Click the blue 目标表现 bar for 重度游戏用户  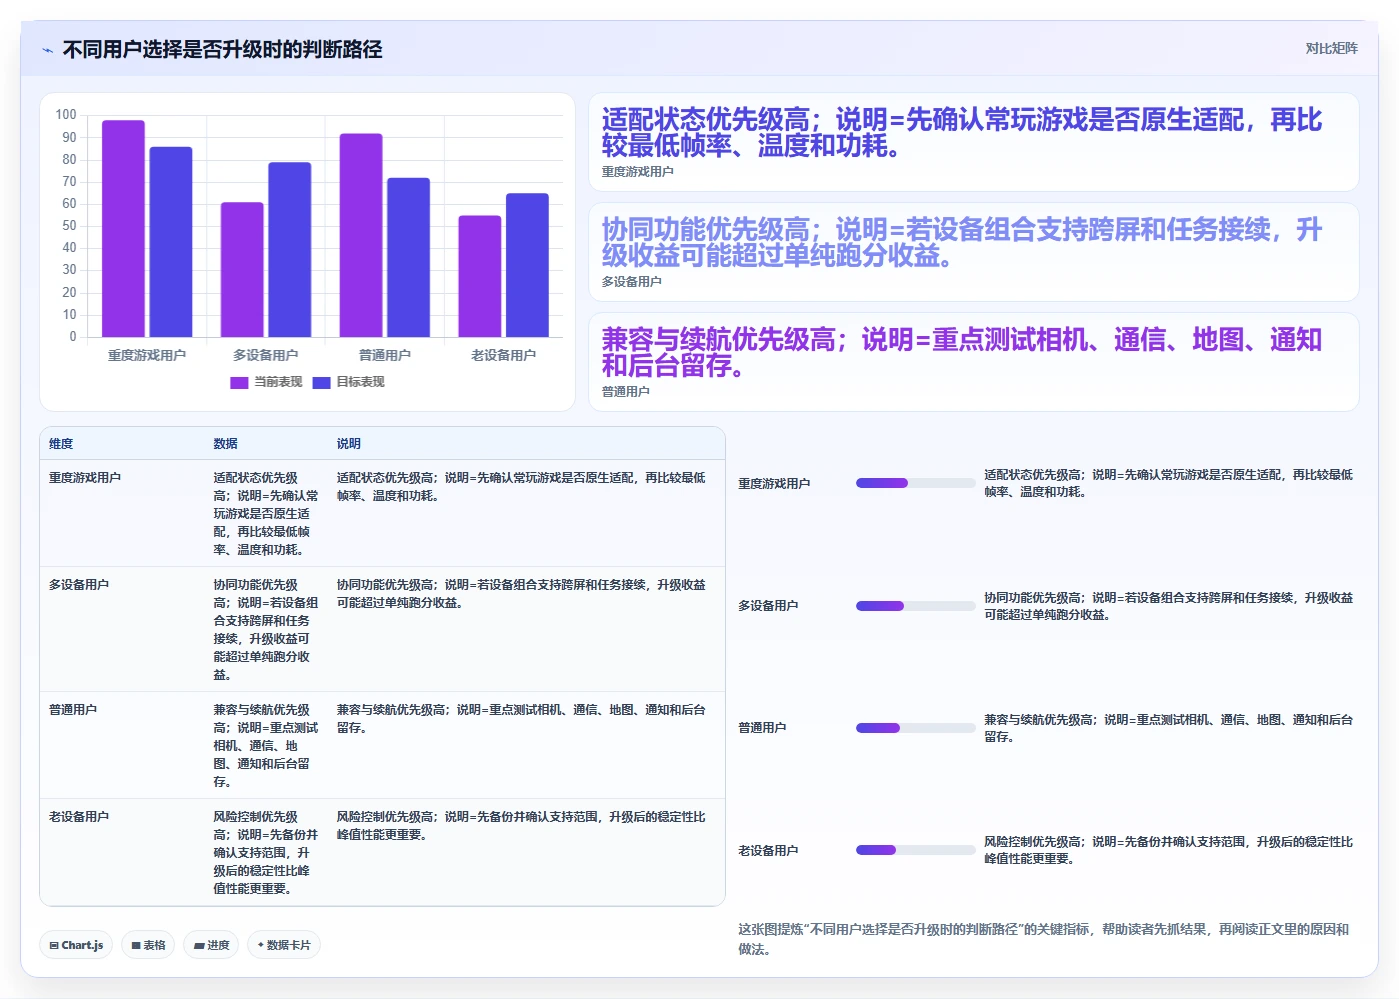[x=171, y=242]
